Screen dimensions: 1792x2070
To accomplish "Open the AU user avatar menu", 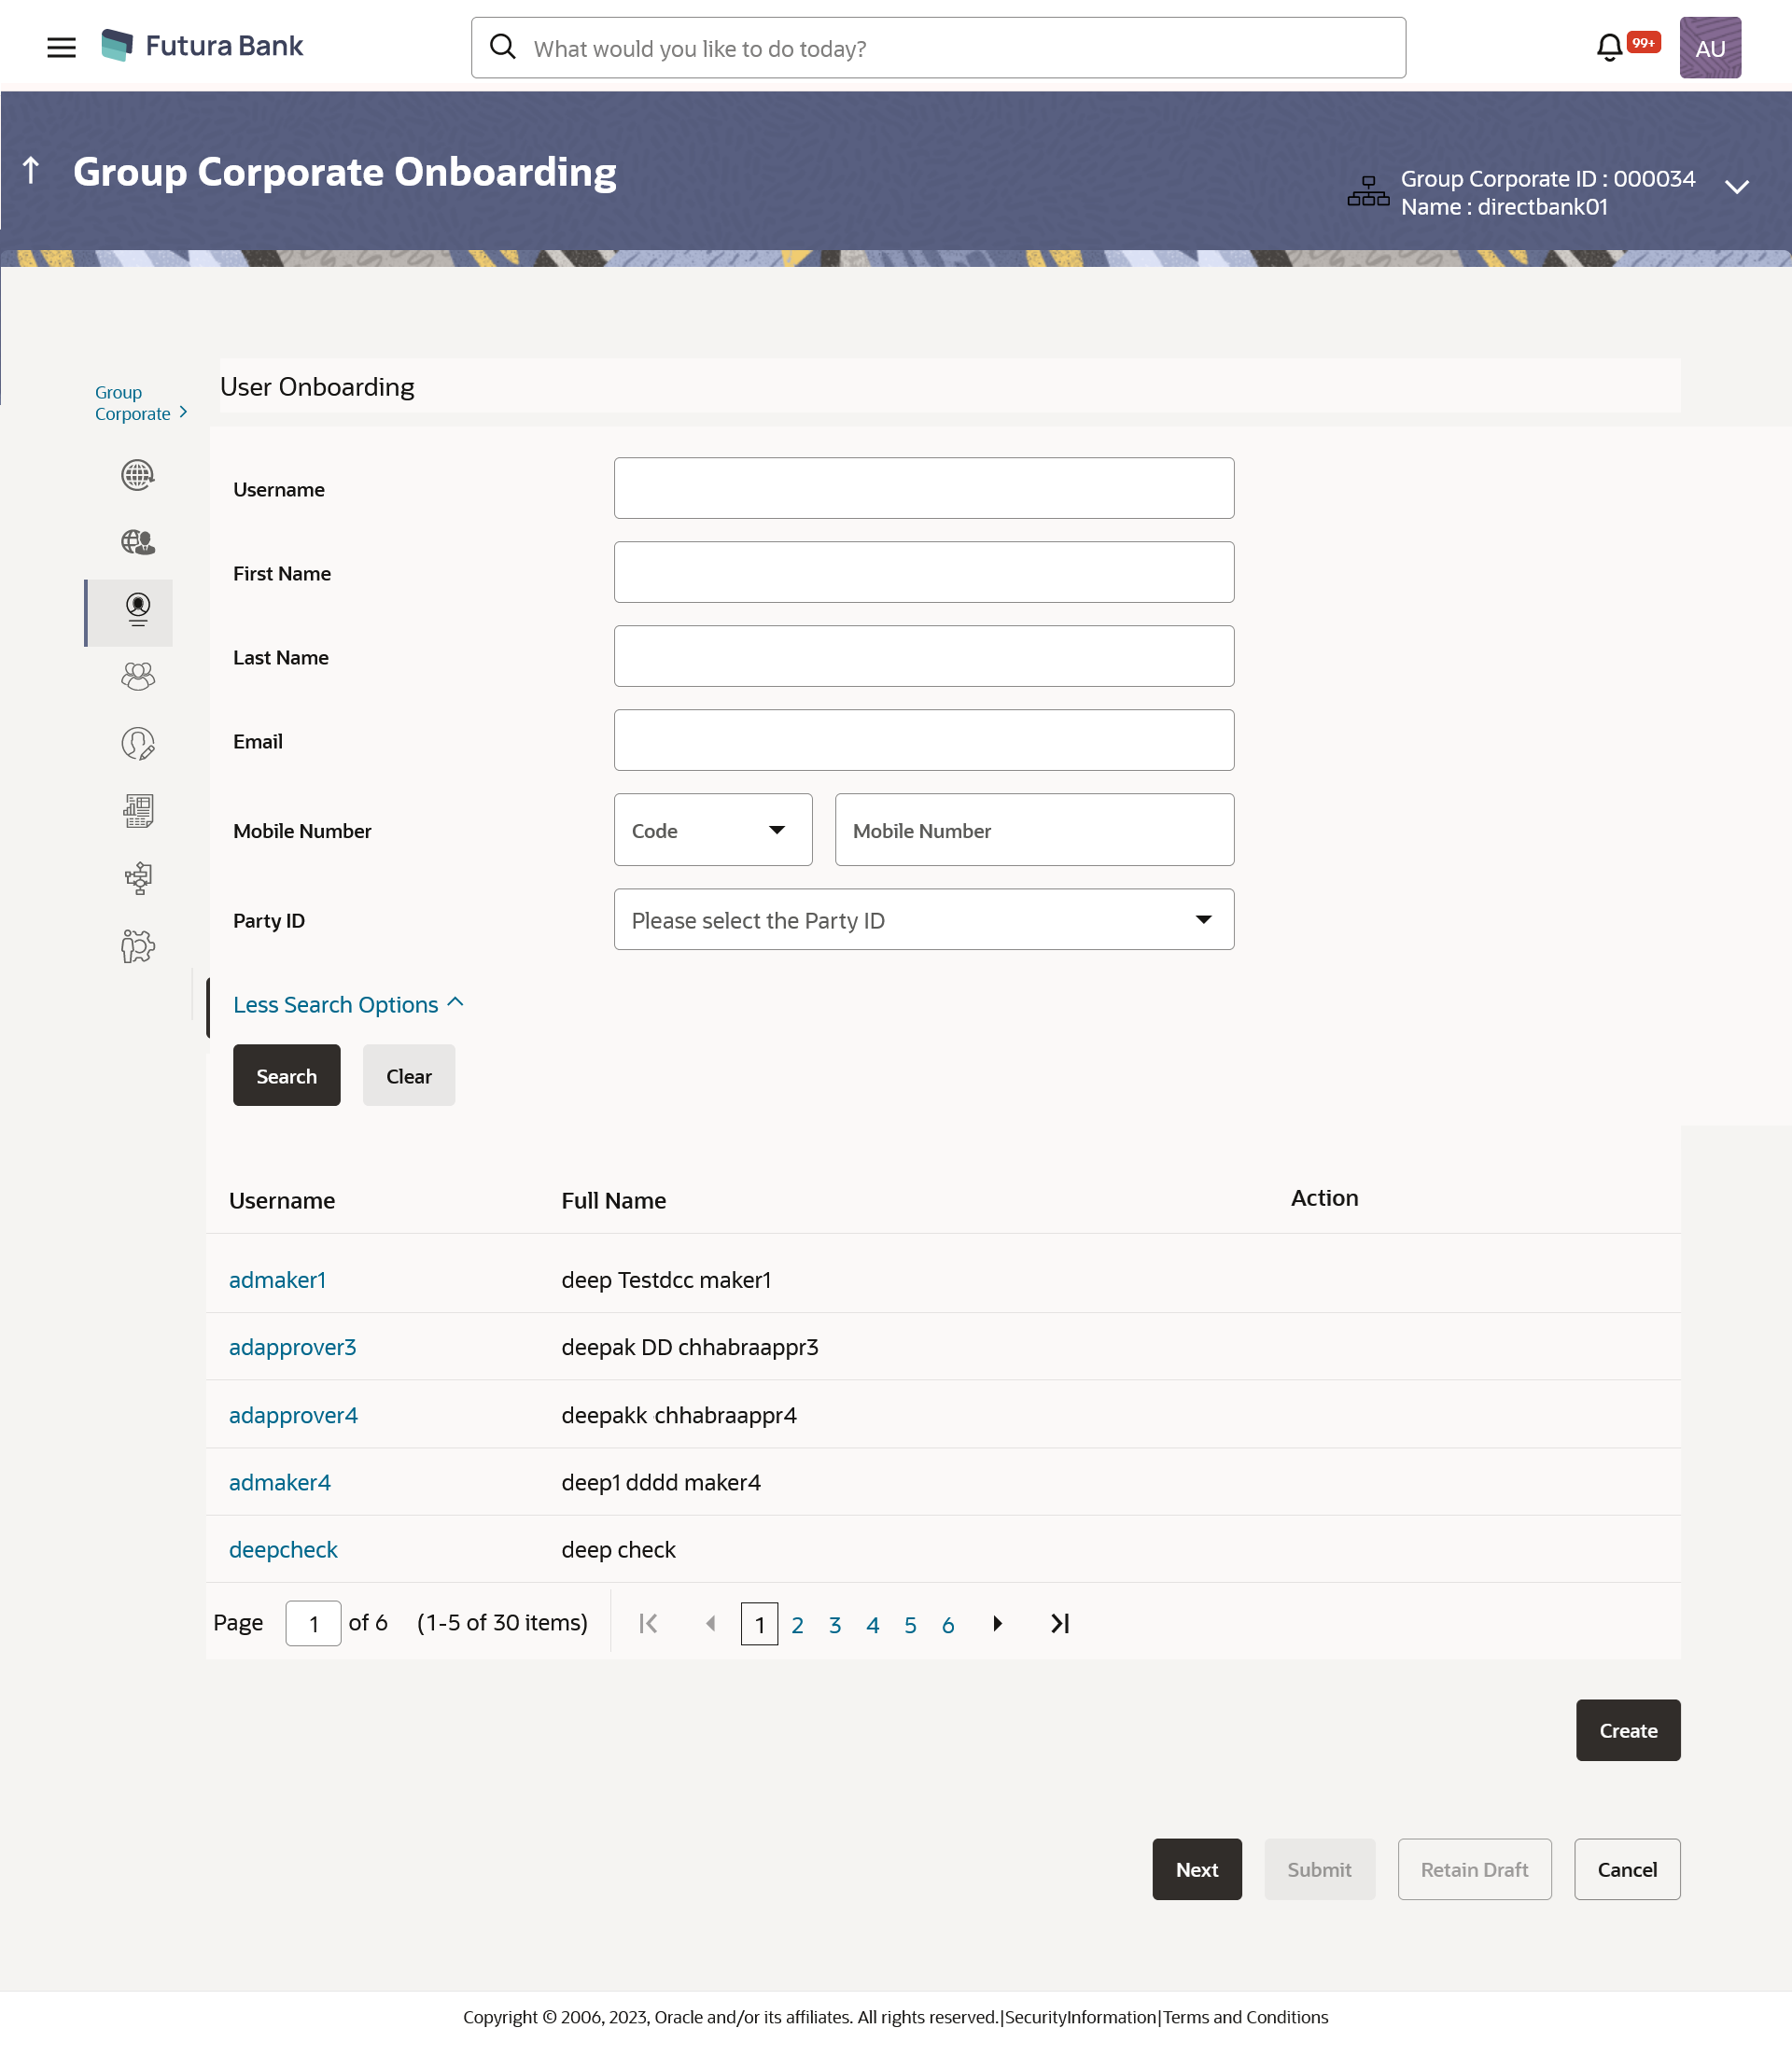I will (1709, 47).
